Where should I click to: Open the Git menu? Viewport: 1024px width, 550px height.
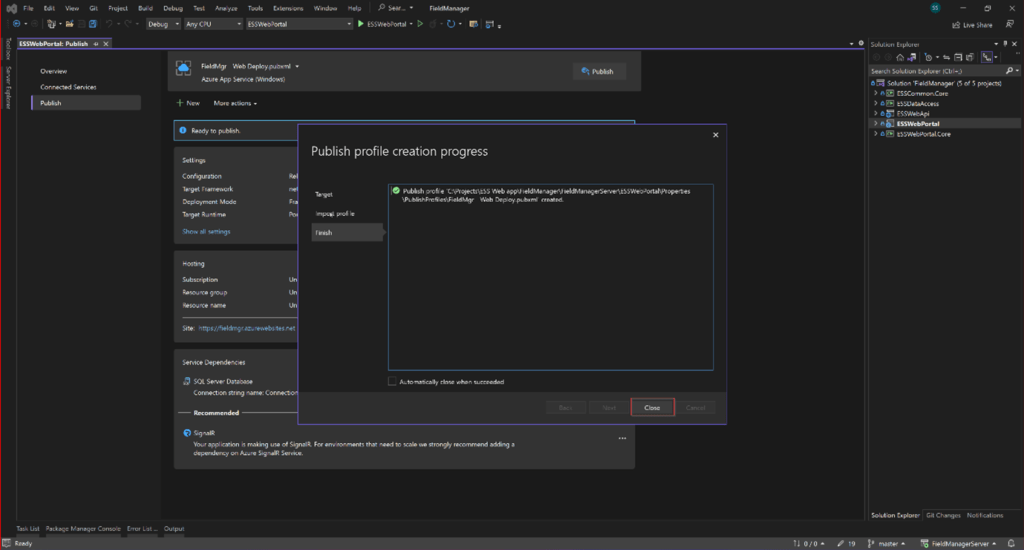(93, 8)
